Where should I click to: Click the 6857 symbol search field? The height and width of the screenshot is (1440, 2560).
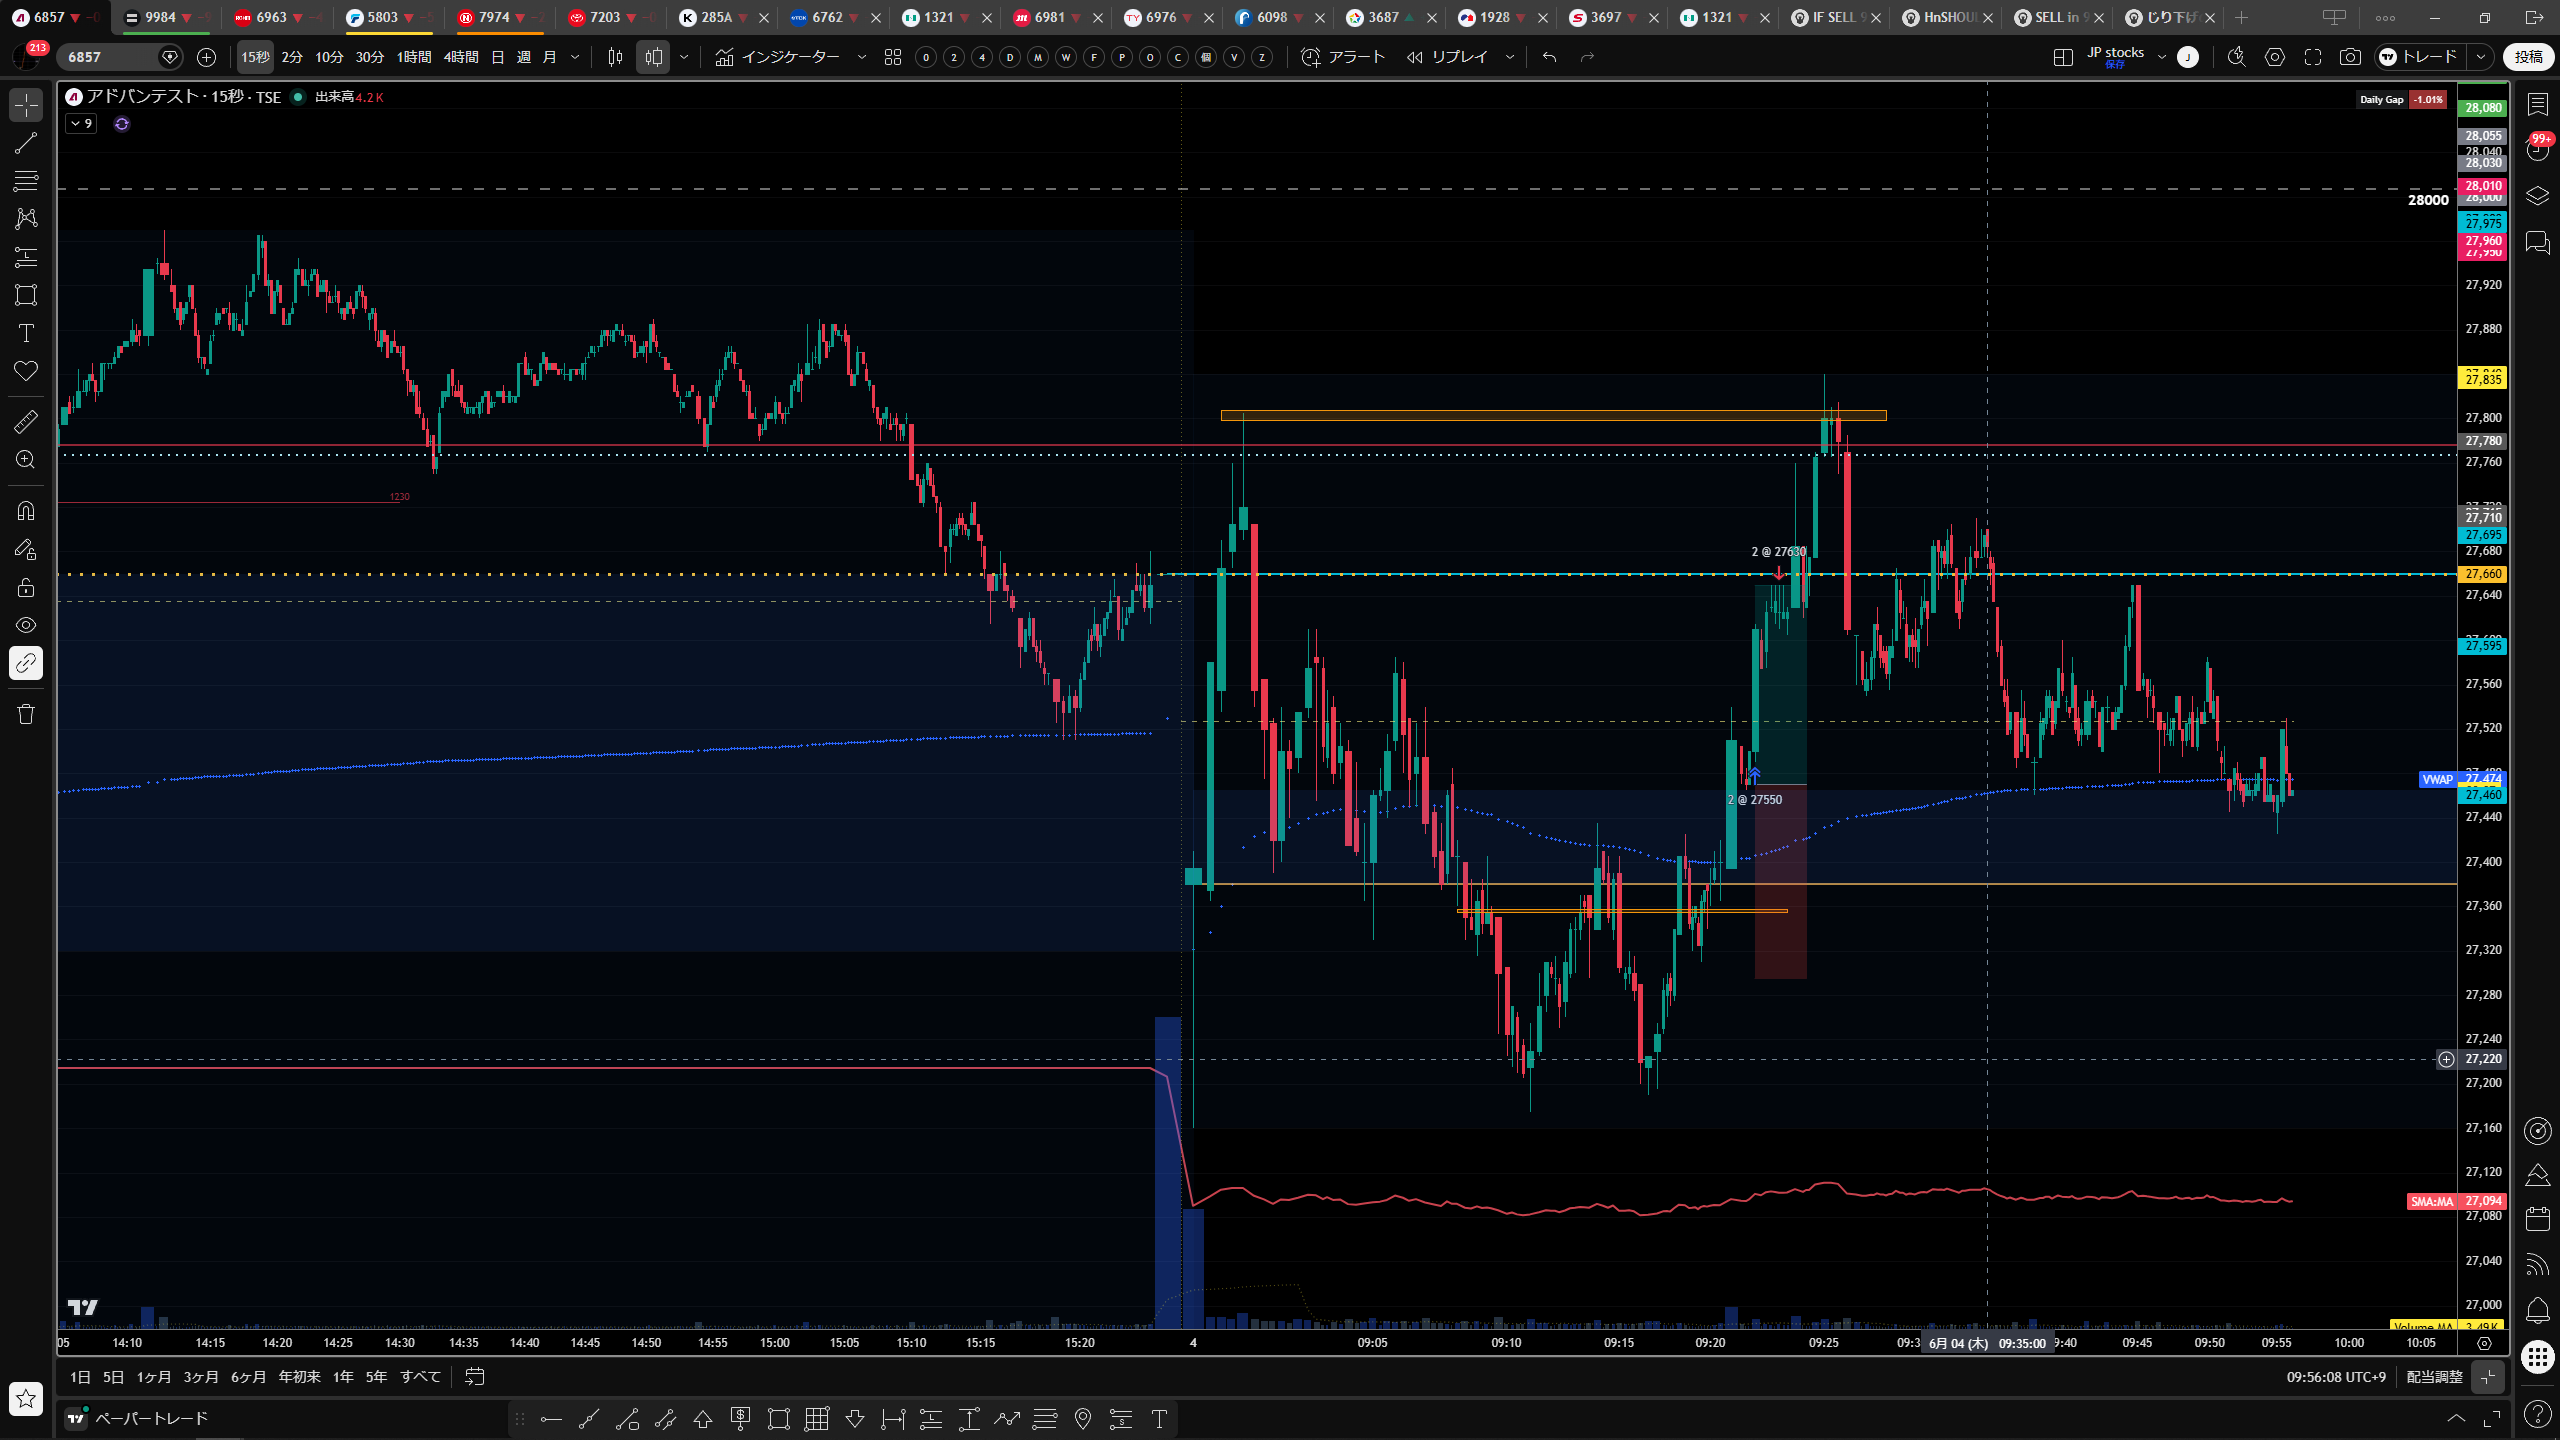(110, 57)
